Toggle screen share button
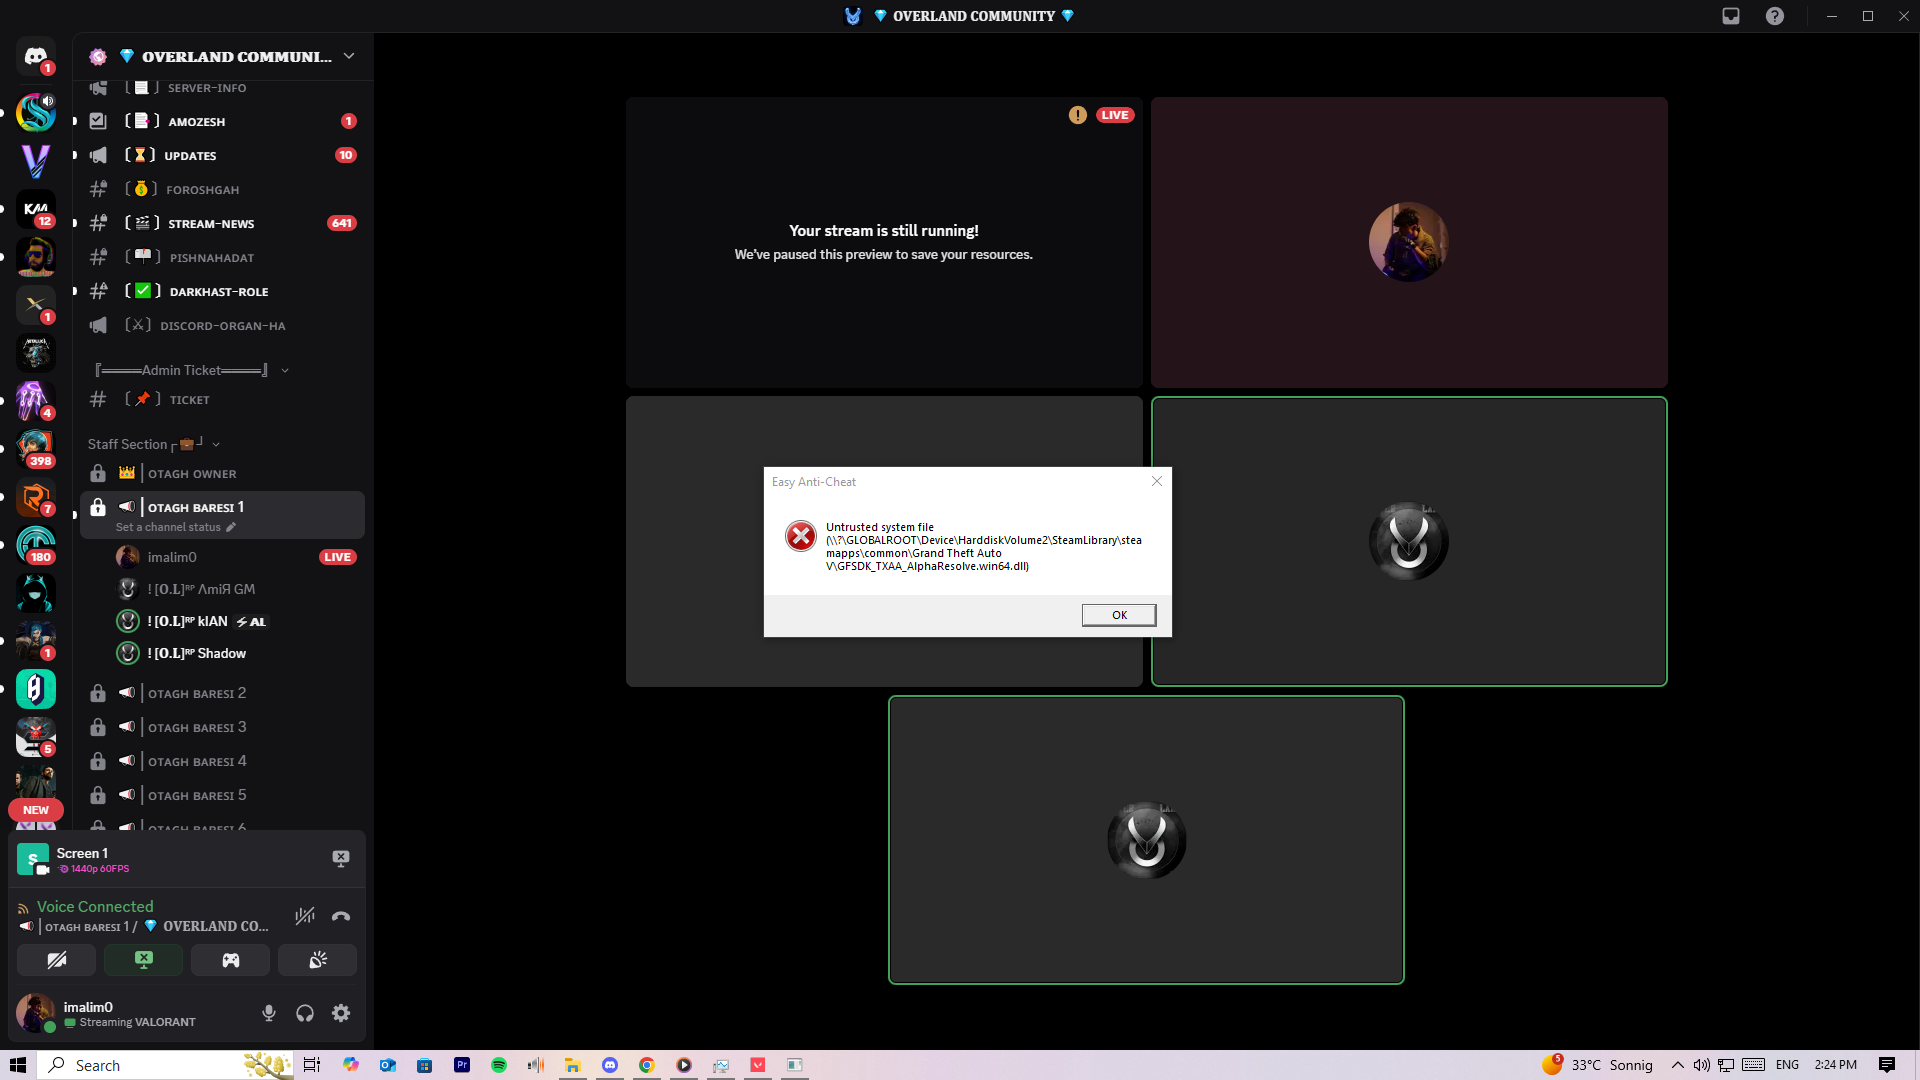Screen dimensions: 1920x1080 click(x=144, y=960)
